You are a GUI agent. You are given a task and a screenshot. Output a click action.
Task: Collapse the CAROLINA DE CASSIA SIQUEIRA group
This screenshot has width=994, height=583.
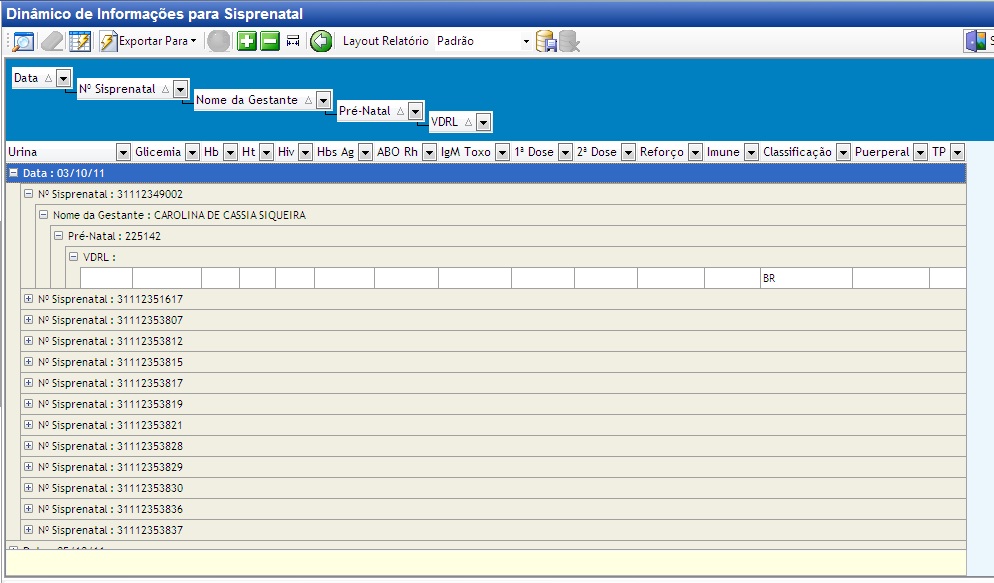(x=44, y=214)
